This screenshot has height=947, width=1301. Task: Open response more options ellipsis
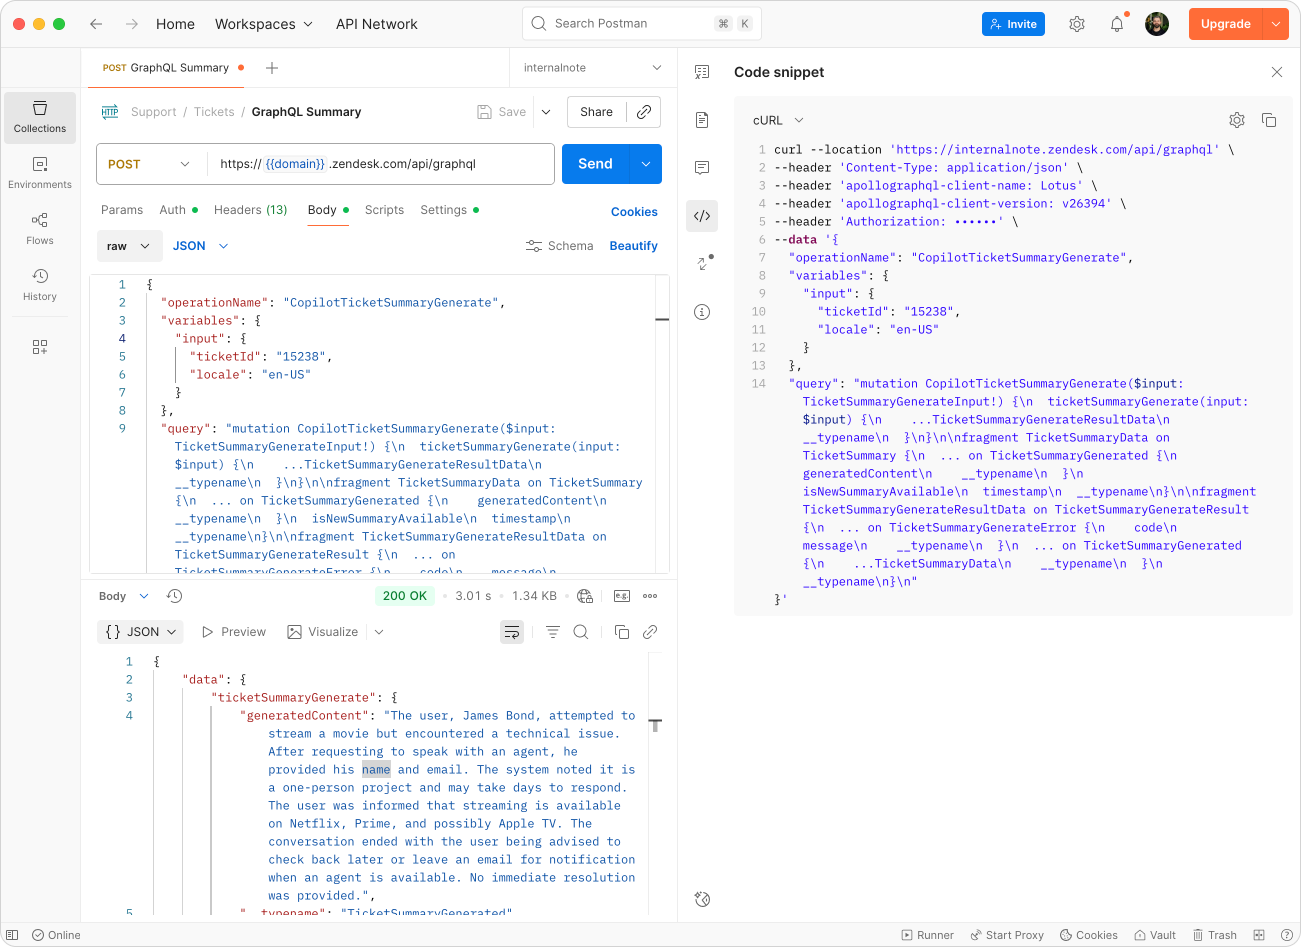(650, 596)
